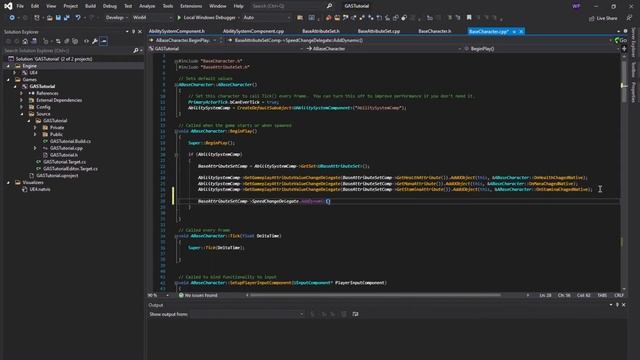The height and width of the screenshot is (360, 640).
Task: Expand the Public folder
Action: click(36, 134)
